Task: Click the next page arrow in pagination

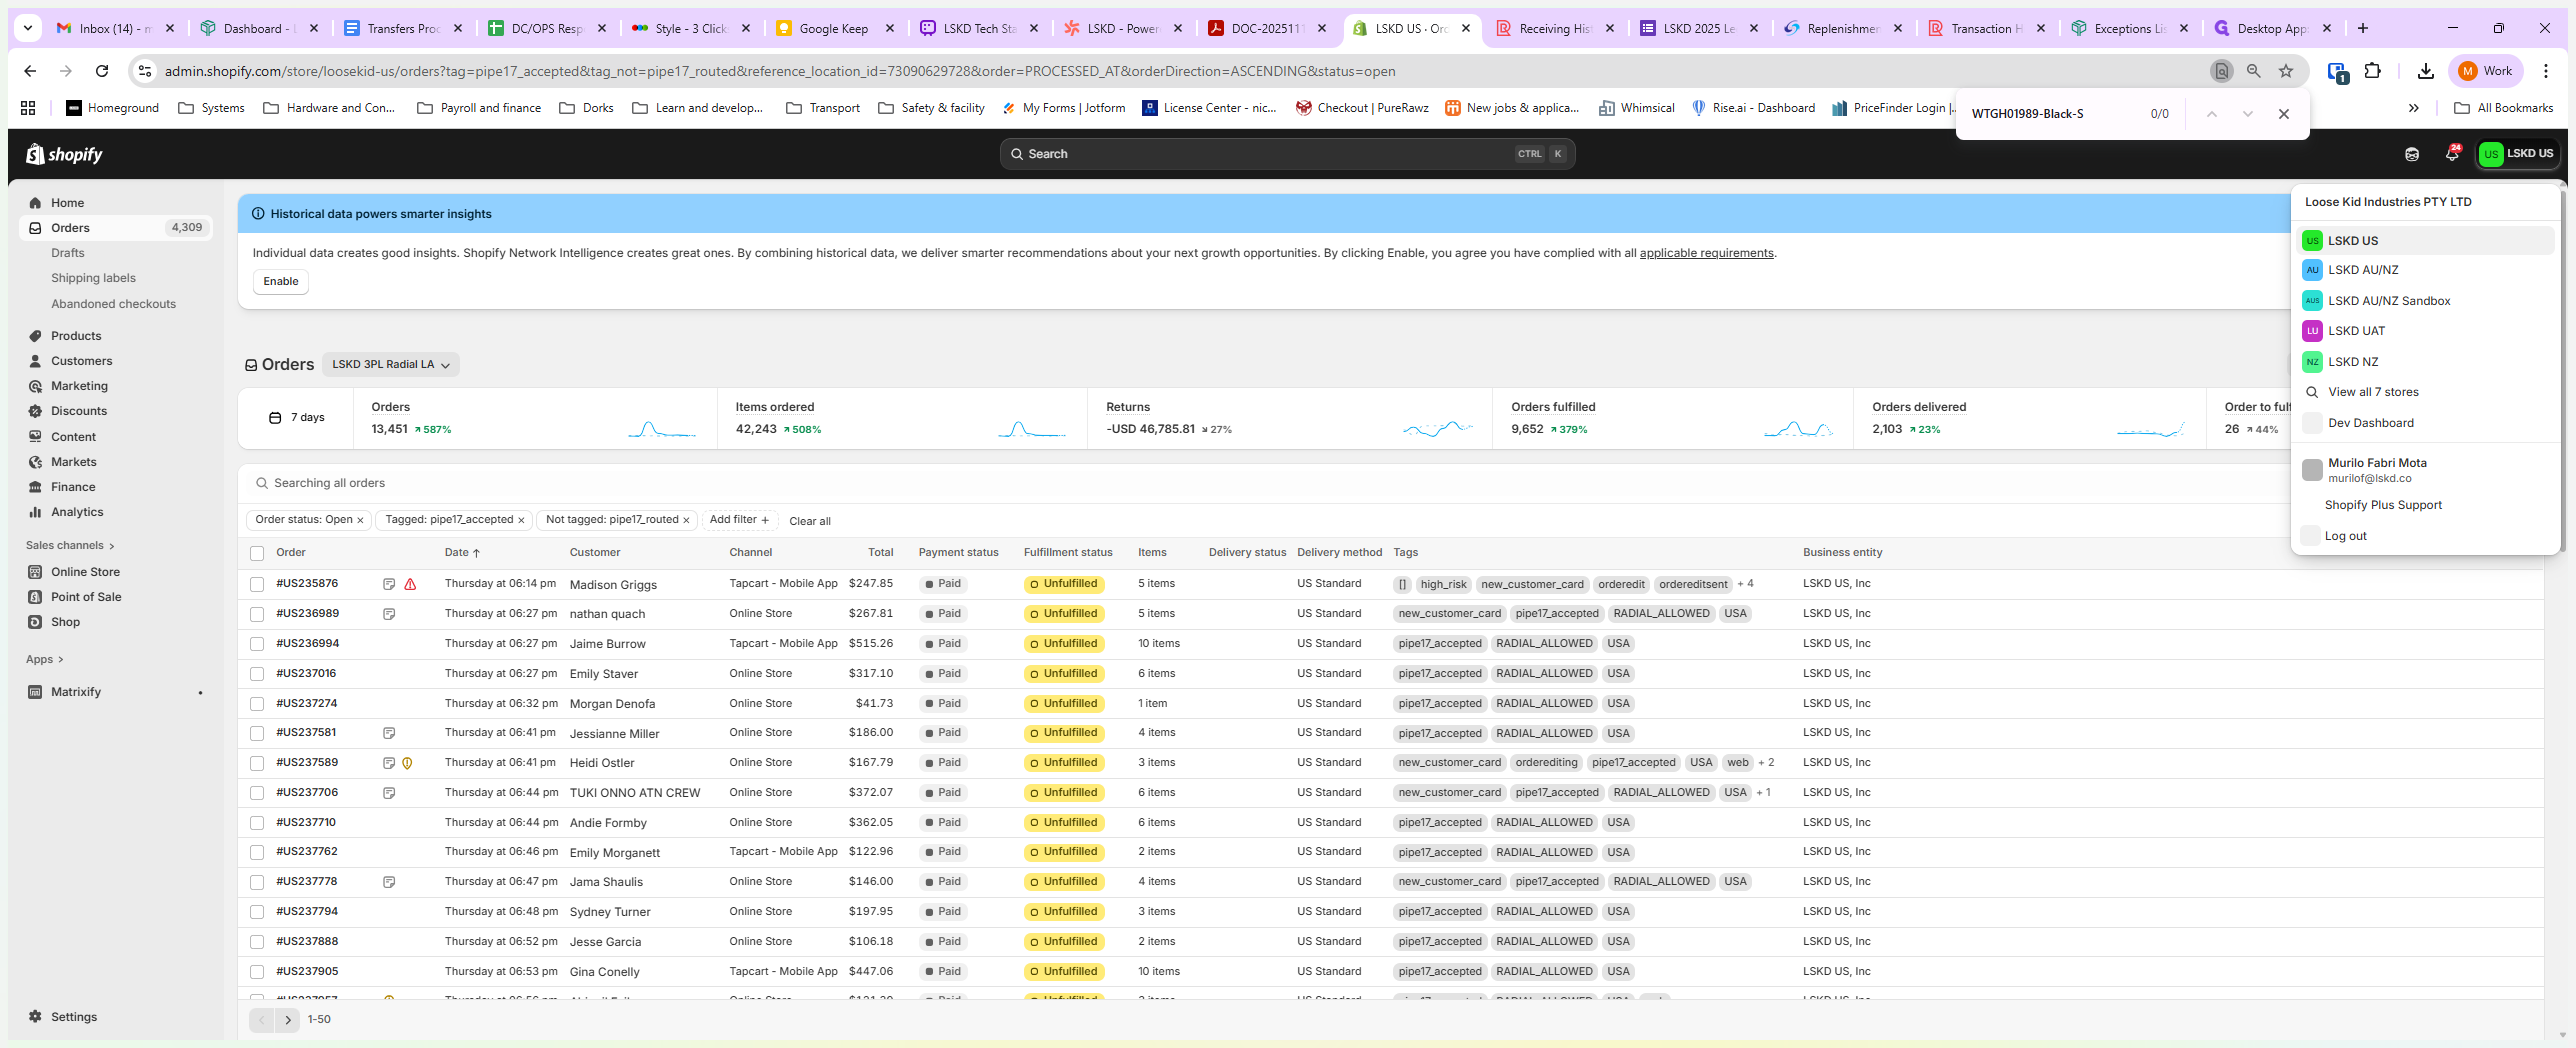Action: [x=288, y=1020]
